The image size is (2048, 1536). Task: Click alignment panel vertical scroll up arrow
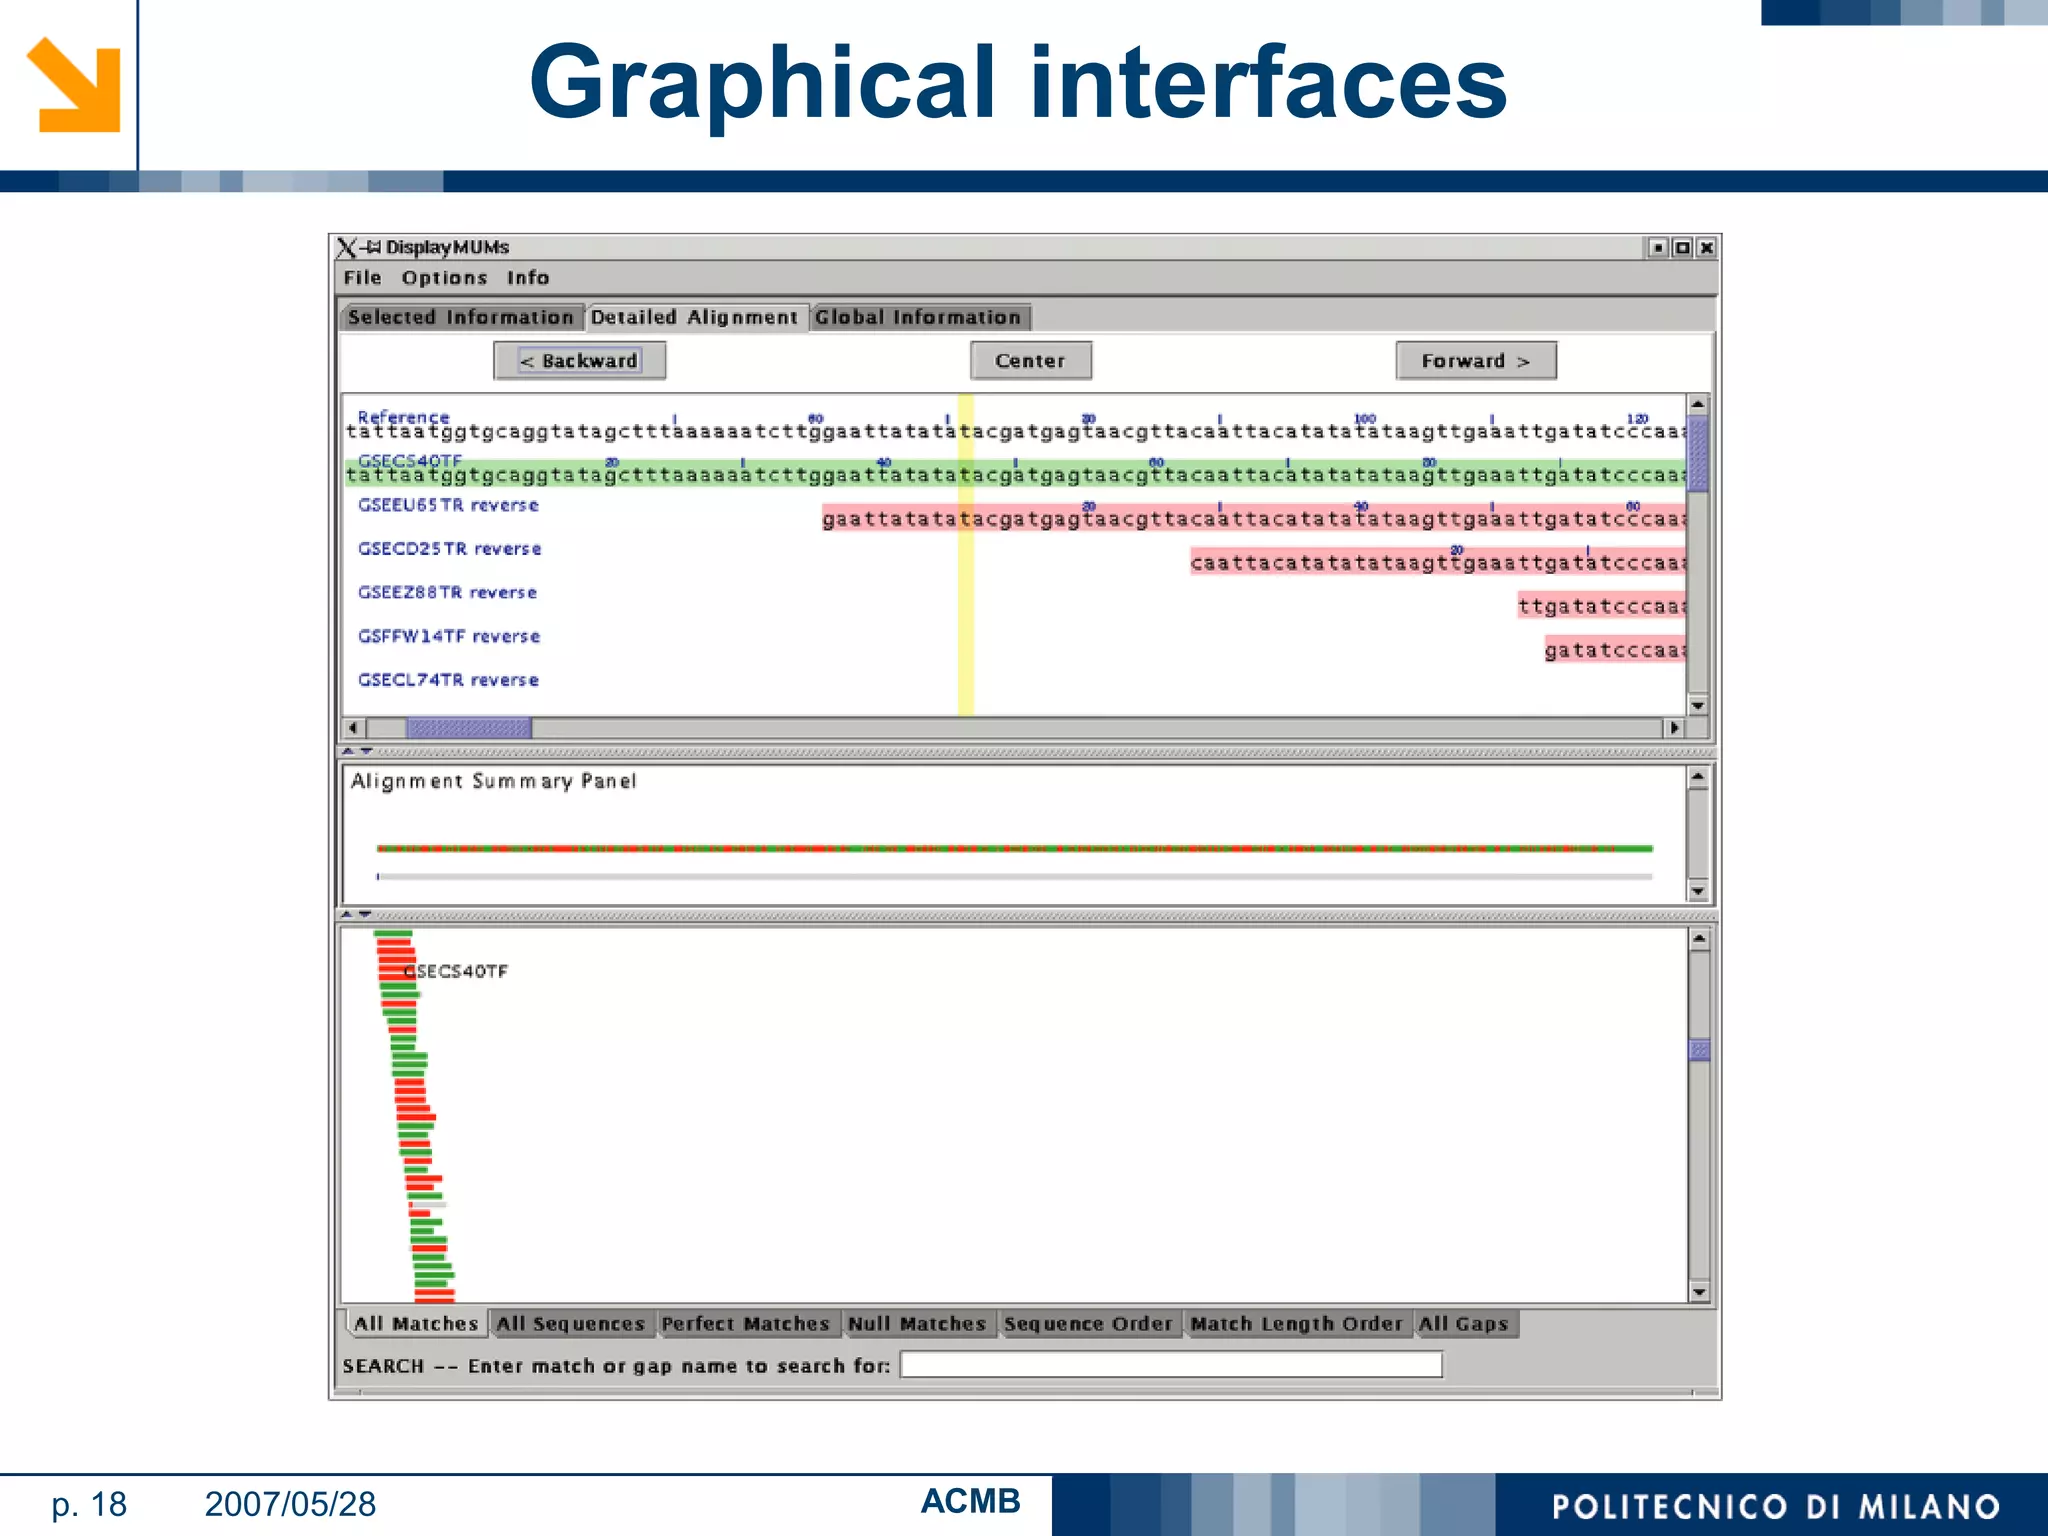pyautogui.click(x=1698, y=404)
